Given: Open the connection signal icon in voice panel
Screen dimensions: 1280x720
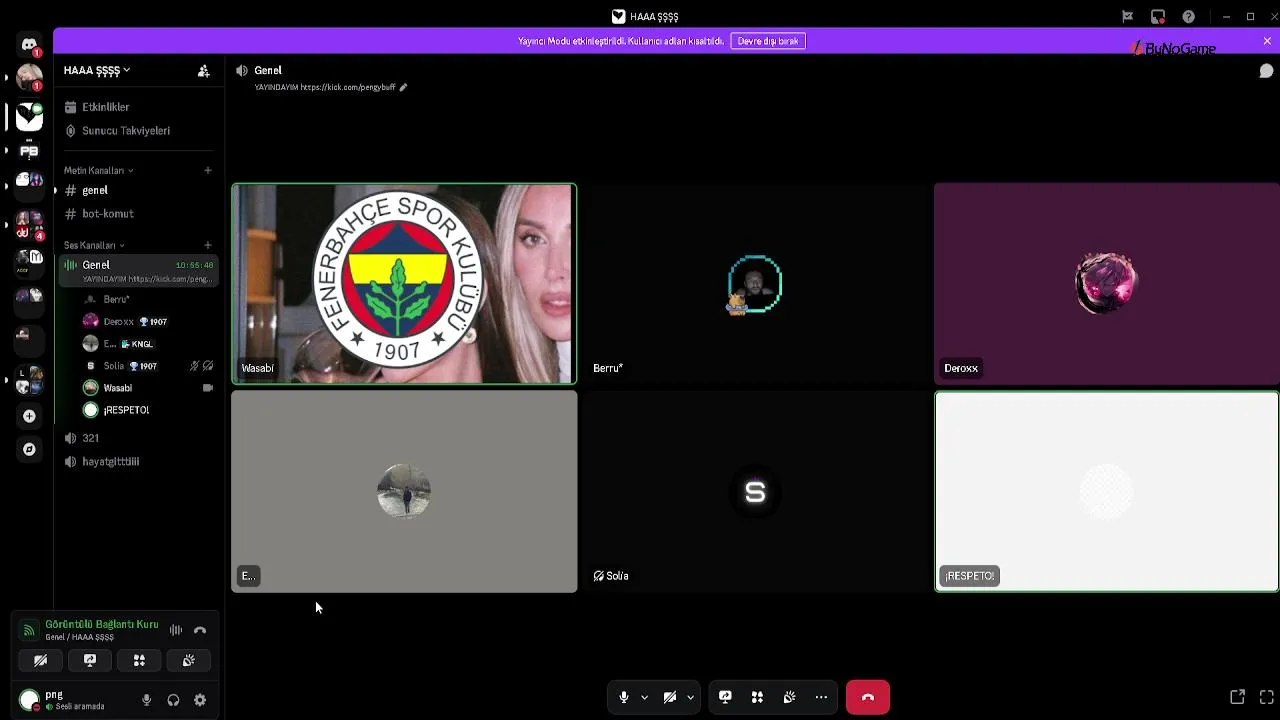Looking at the screenshot, I should click(29, 630).
